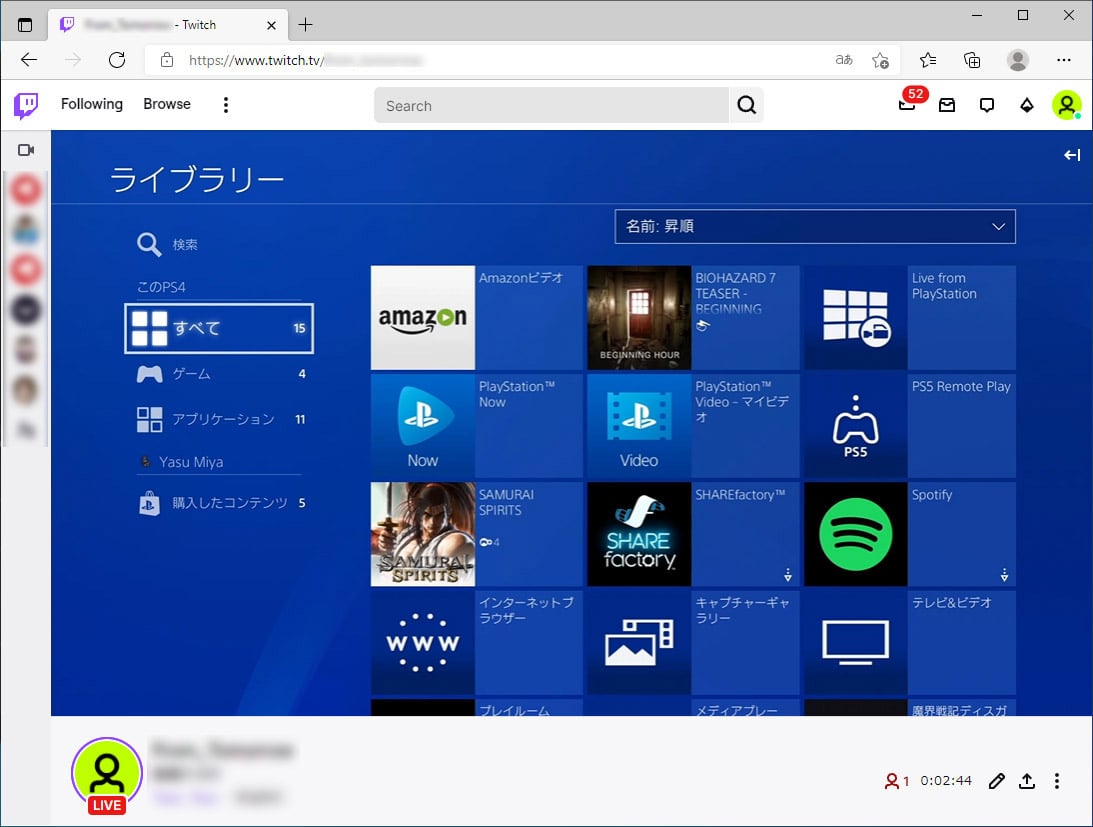Open the three-dot menu beside Browse

pyautogui.click(x=225, y=105)
